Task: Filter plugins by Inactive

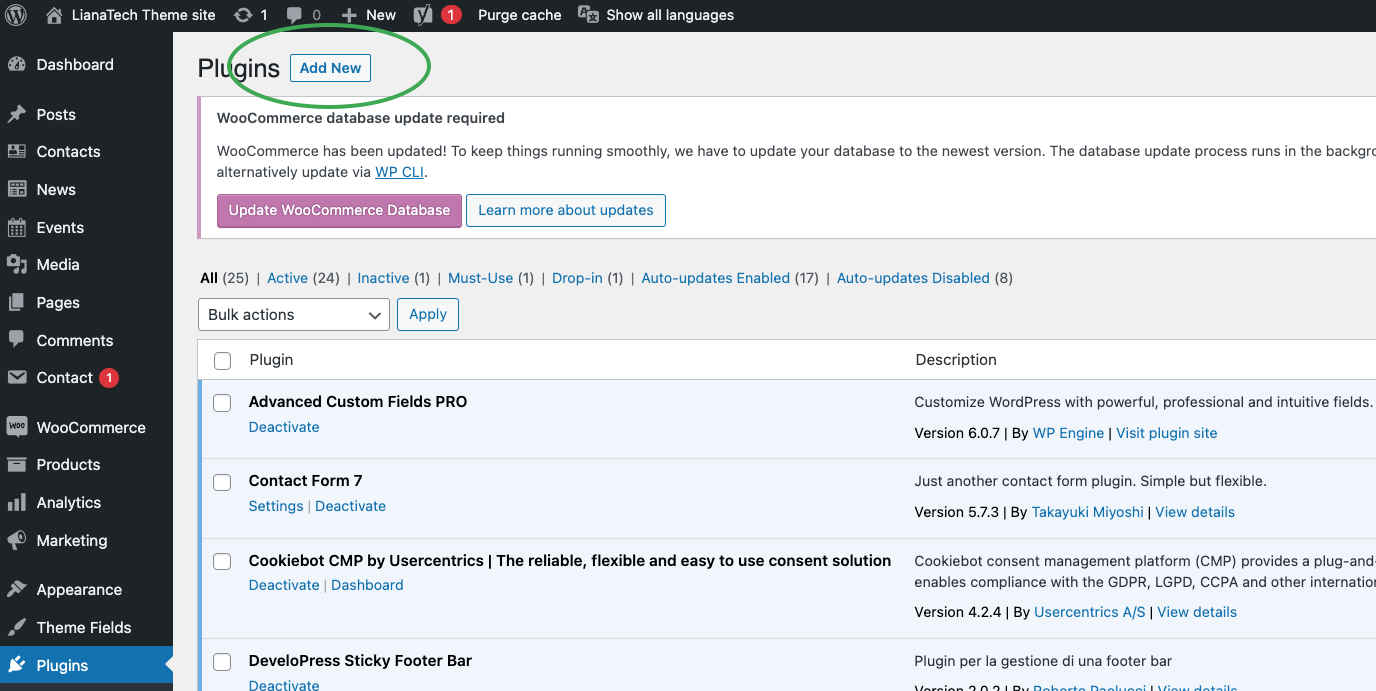Action: (384, 278)
